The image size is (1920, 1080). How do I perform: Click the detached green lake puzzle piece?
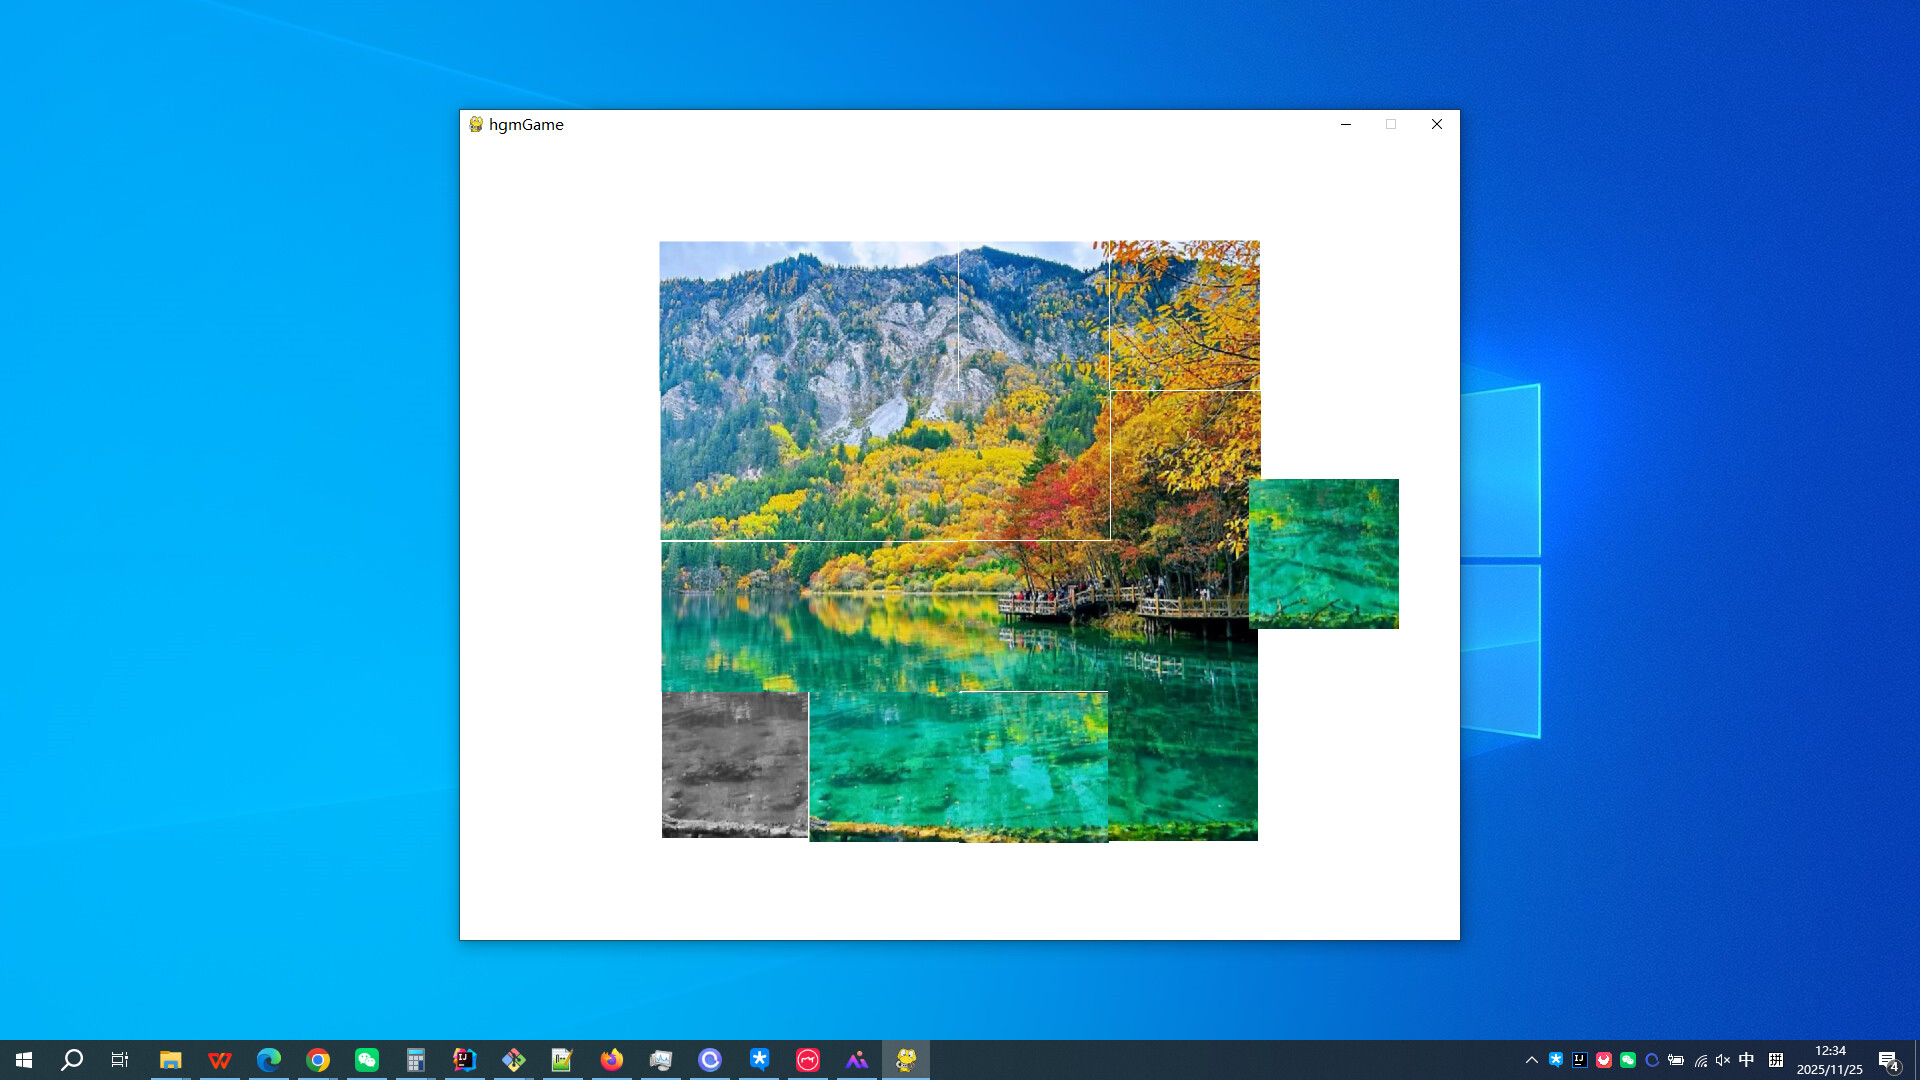(1324, 553)
